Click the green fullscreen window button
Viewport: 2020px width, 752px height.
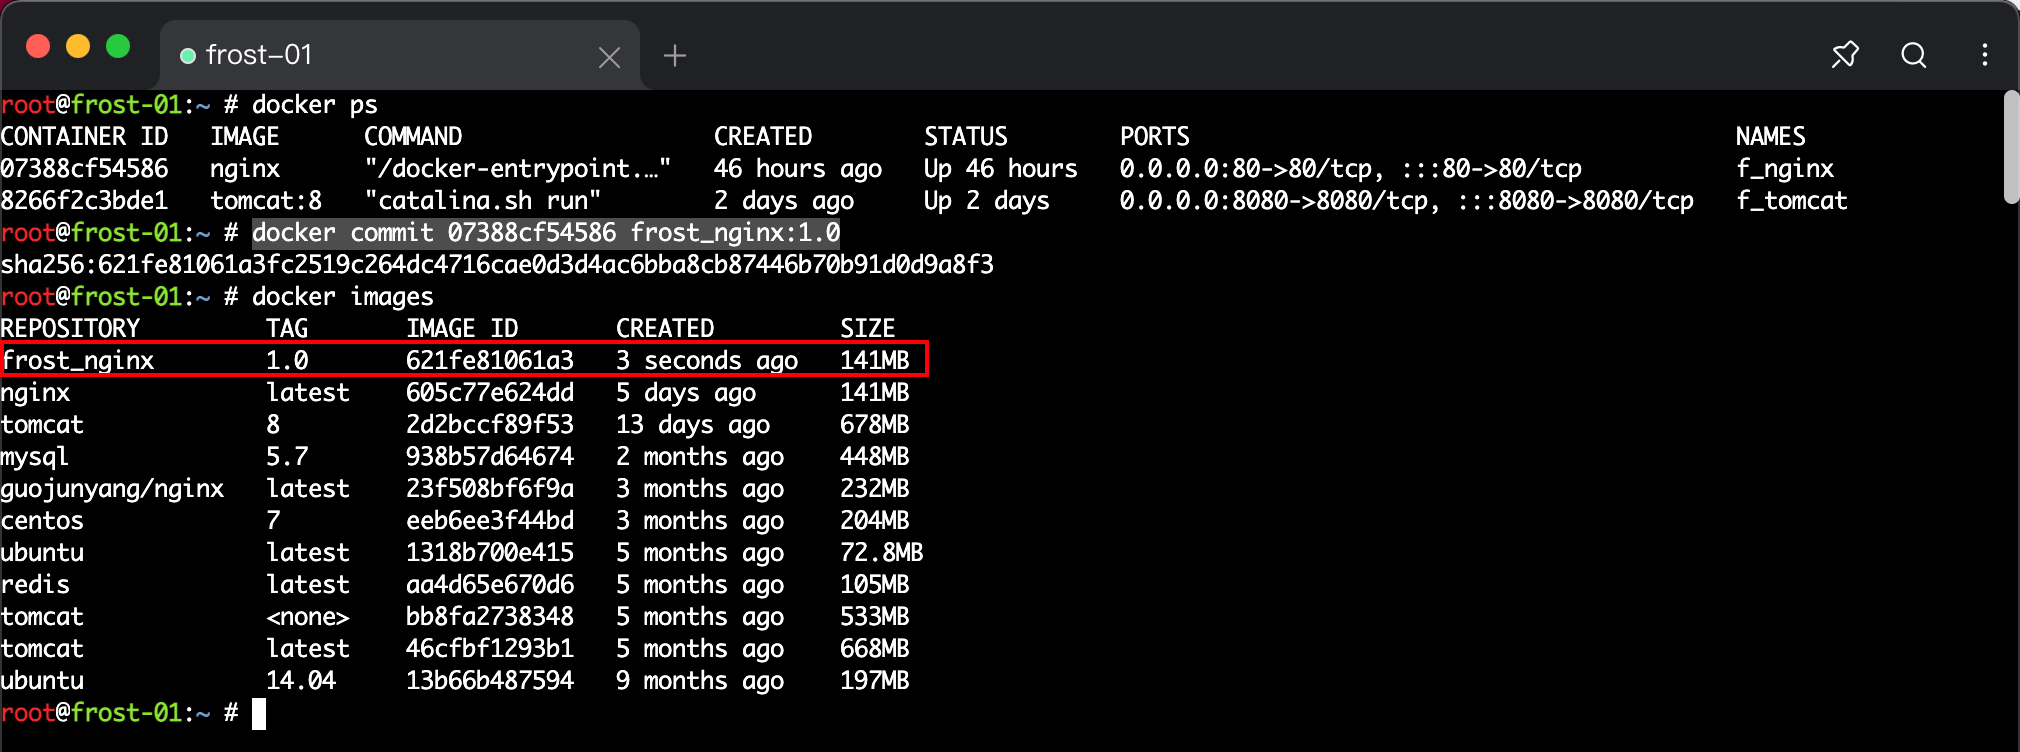[x=118, y=46]
